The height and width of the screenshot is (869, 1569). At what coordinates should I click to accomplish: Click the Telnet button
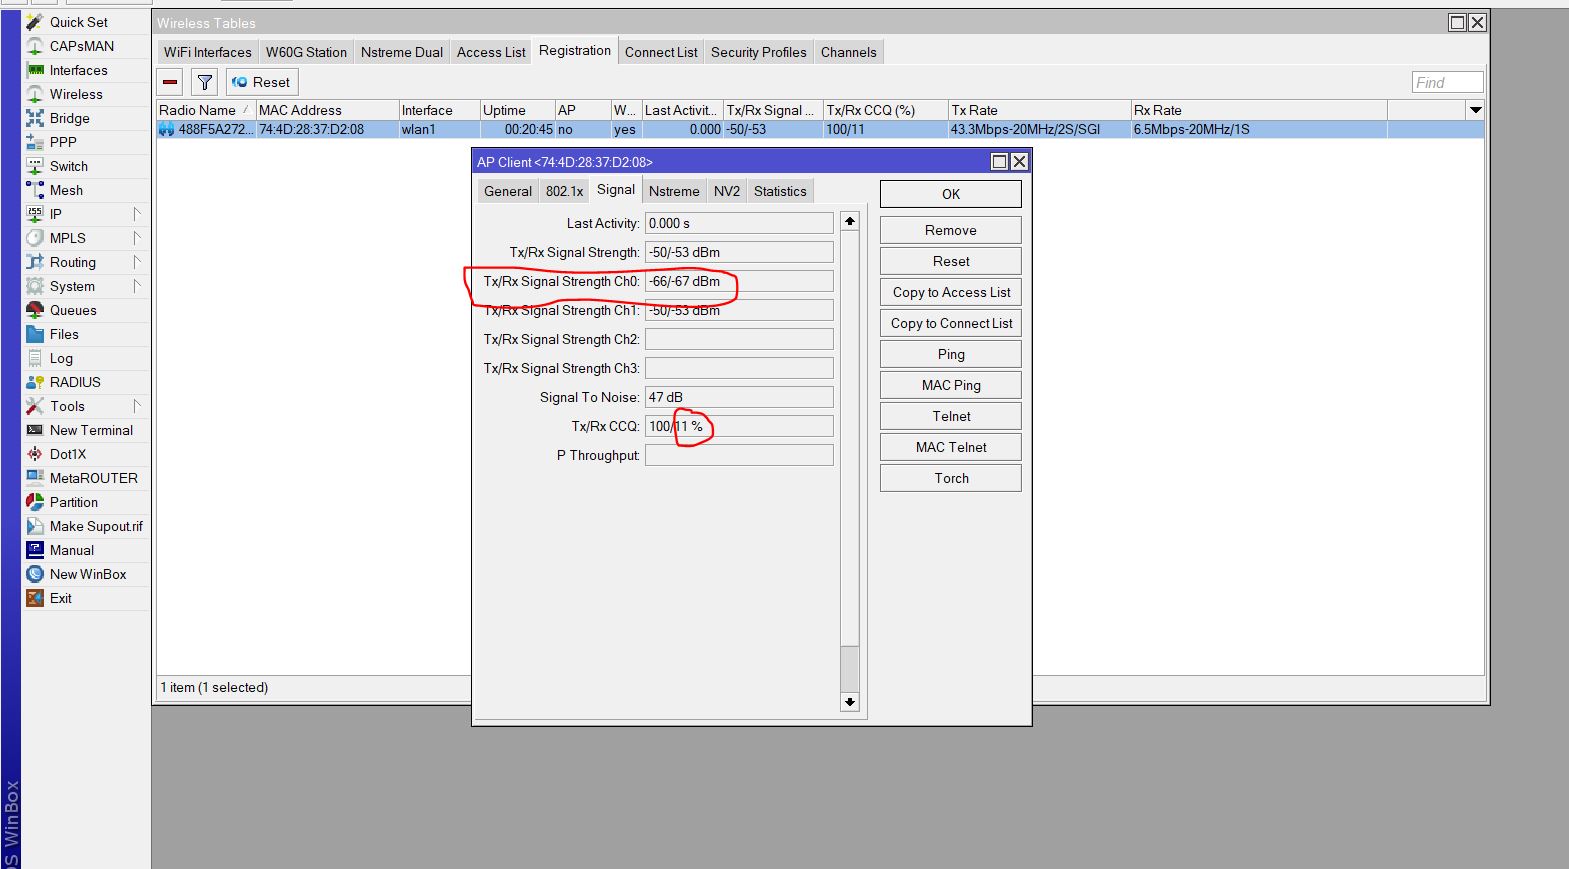pyautogui.click(x=951, y=416)
